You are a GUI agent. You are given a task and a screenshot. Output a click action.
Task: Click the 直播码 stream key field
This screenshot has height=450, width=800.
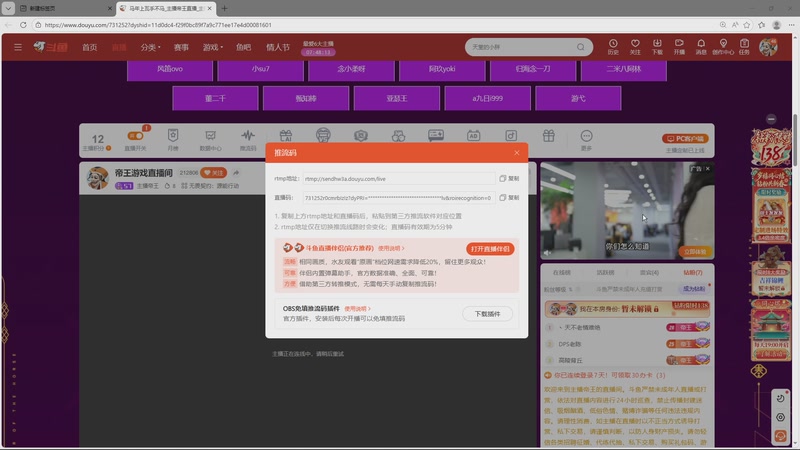pos(398,197)
